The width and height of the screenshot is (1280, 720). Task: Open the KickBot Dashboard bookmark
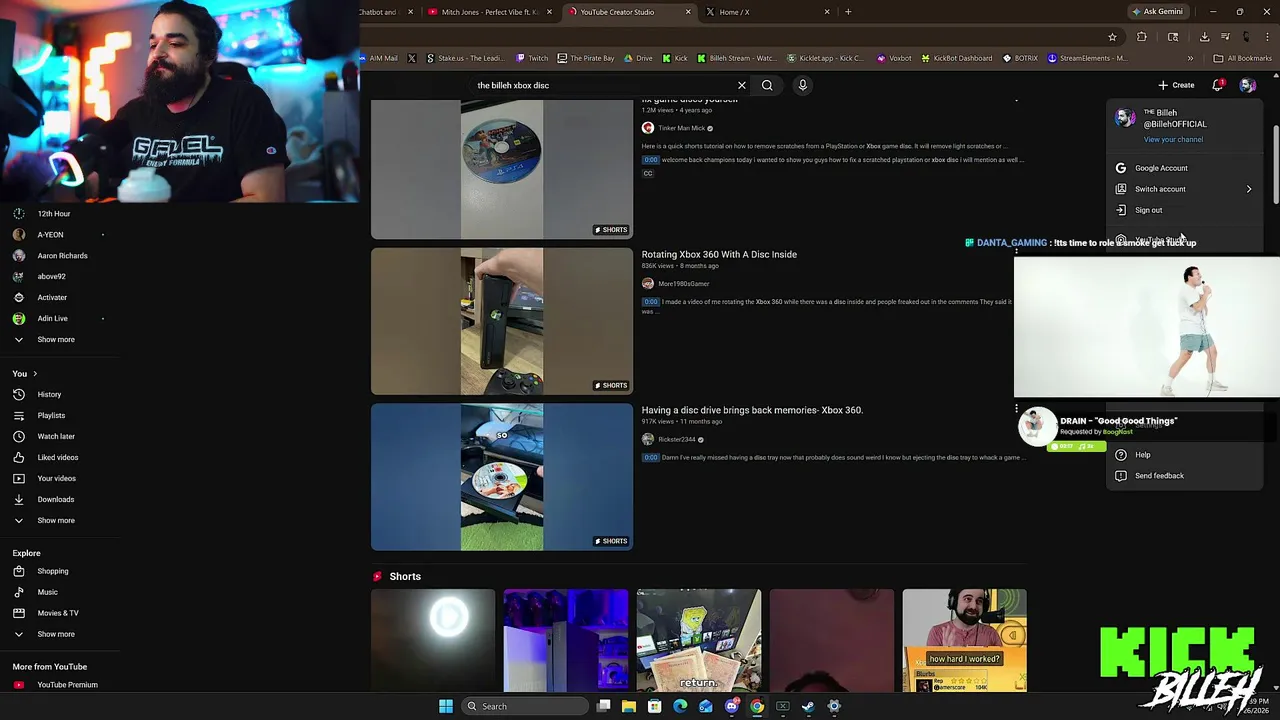[x=956, y=58]
